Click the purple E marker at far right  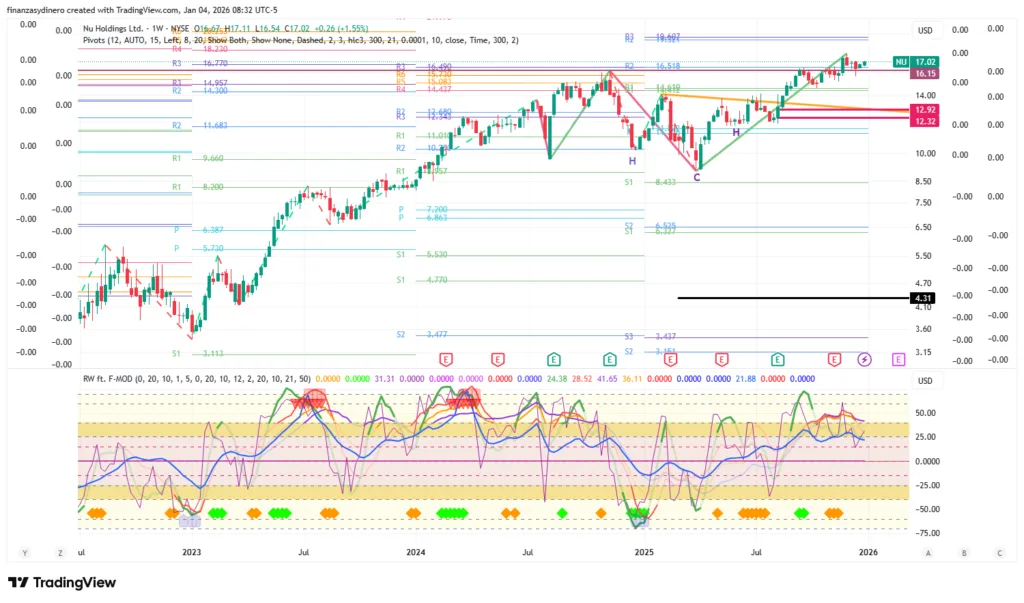click(898, 358)
